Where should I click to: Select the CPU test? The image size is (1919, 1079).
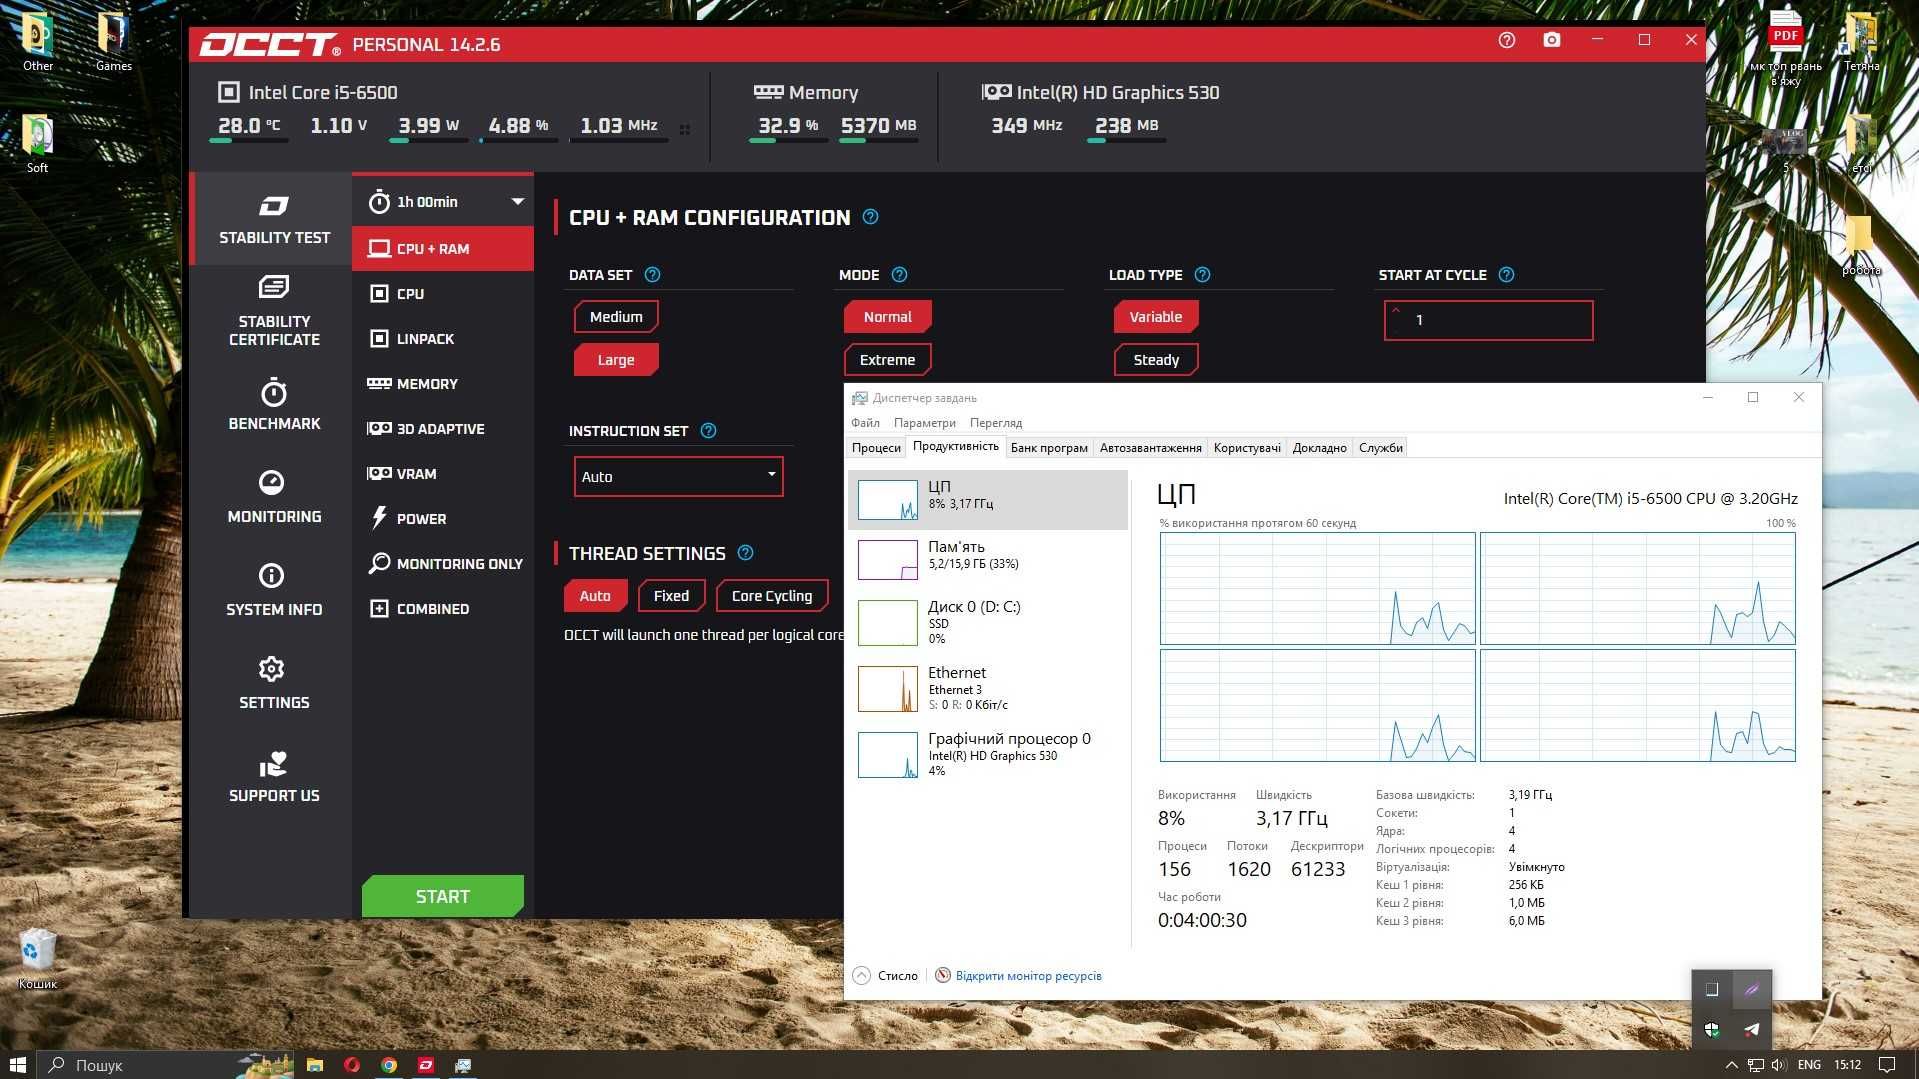pyautogui.click(x=443, y=294)
